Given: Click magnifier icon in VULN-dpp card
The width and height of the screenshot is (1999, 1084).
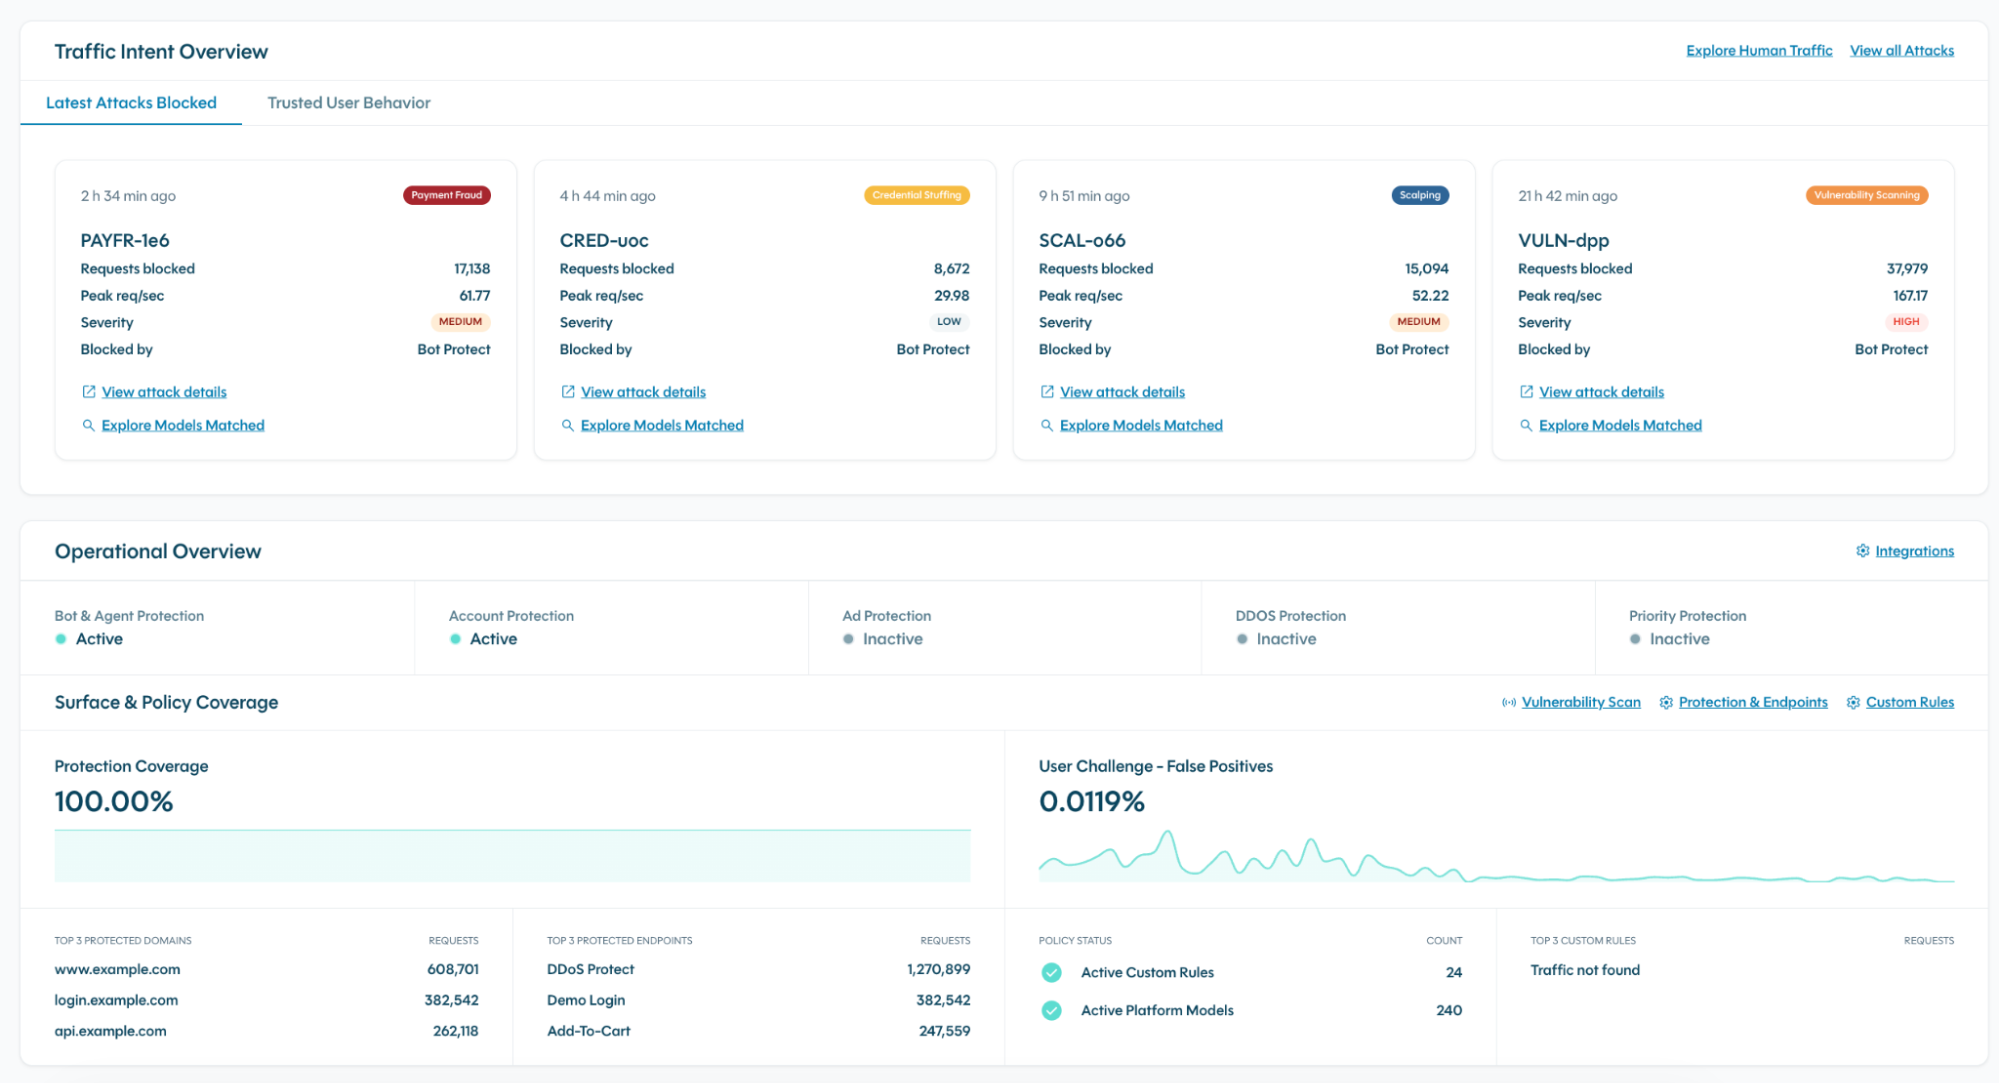Looking at the screenshot, I should [x=1526, y=425].
